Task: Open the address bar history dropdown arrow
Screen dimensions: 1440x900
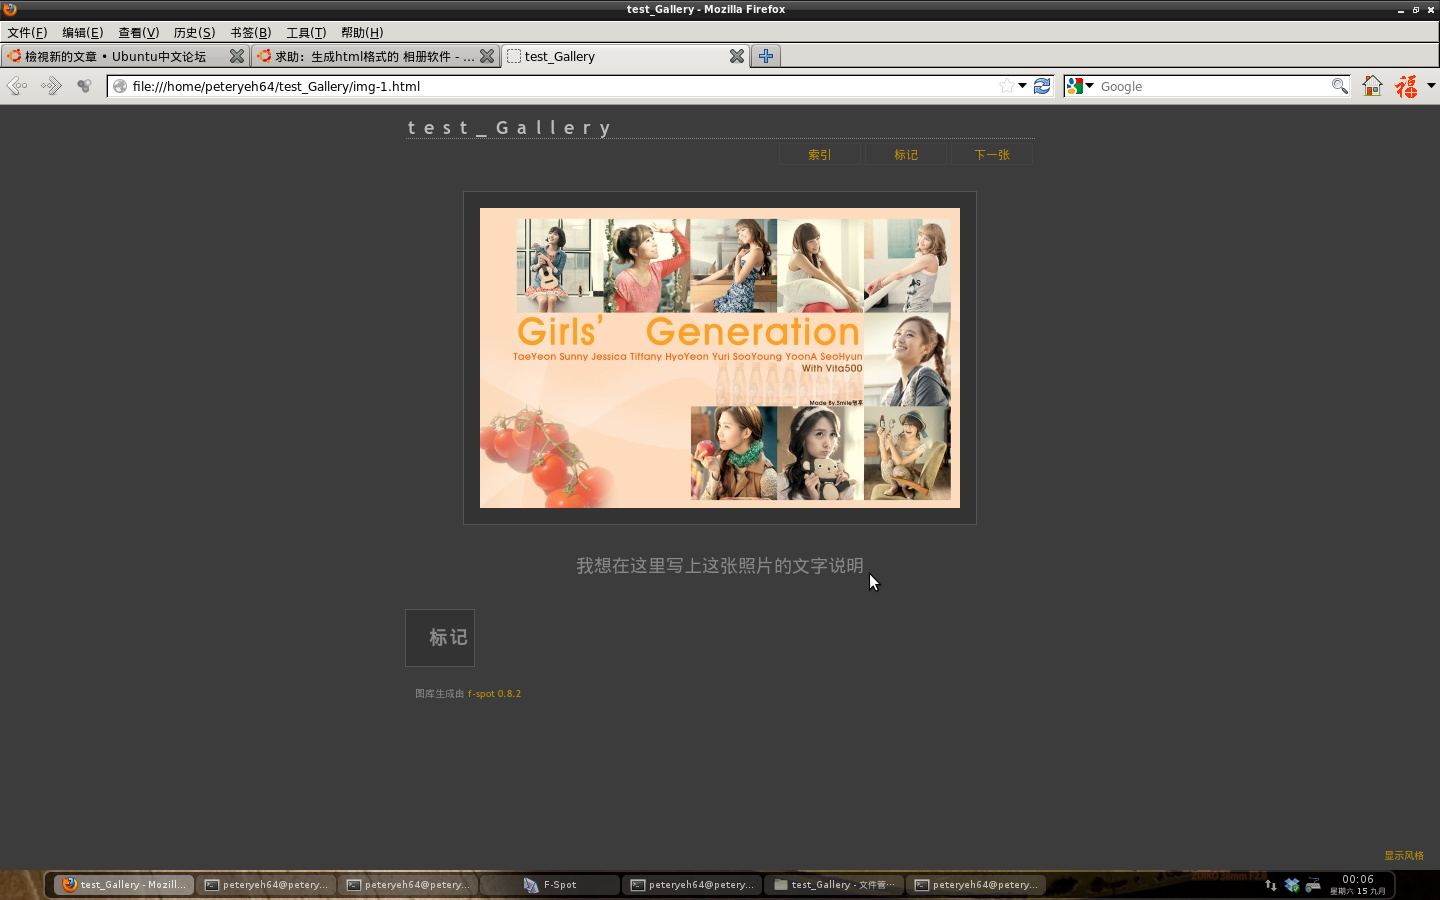Action: click(1022, 86)
